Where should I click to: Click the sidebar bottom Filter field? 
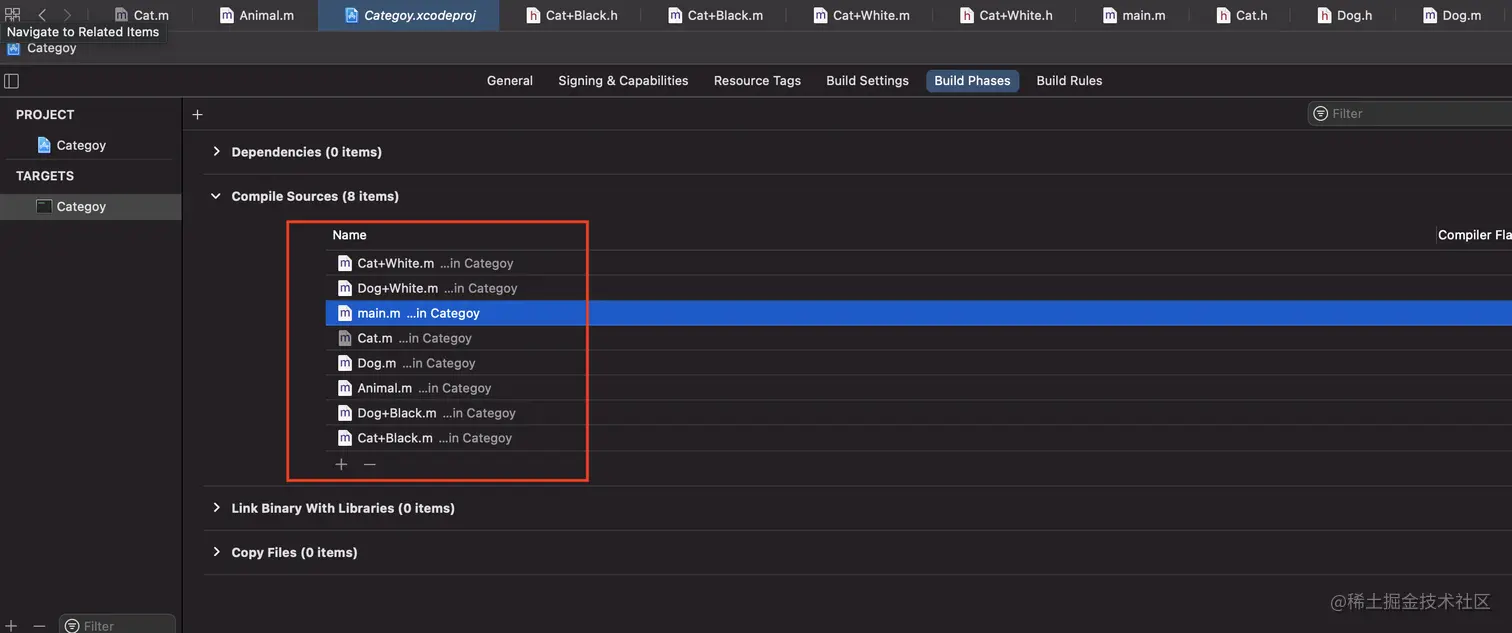(117, 626)
